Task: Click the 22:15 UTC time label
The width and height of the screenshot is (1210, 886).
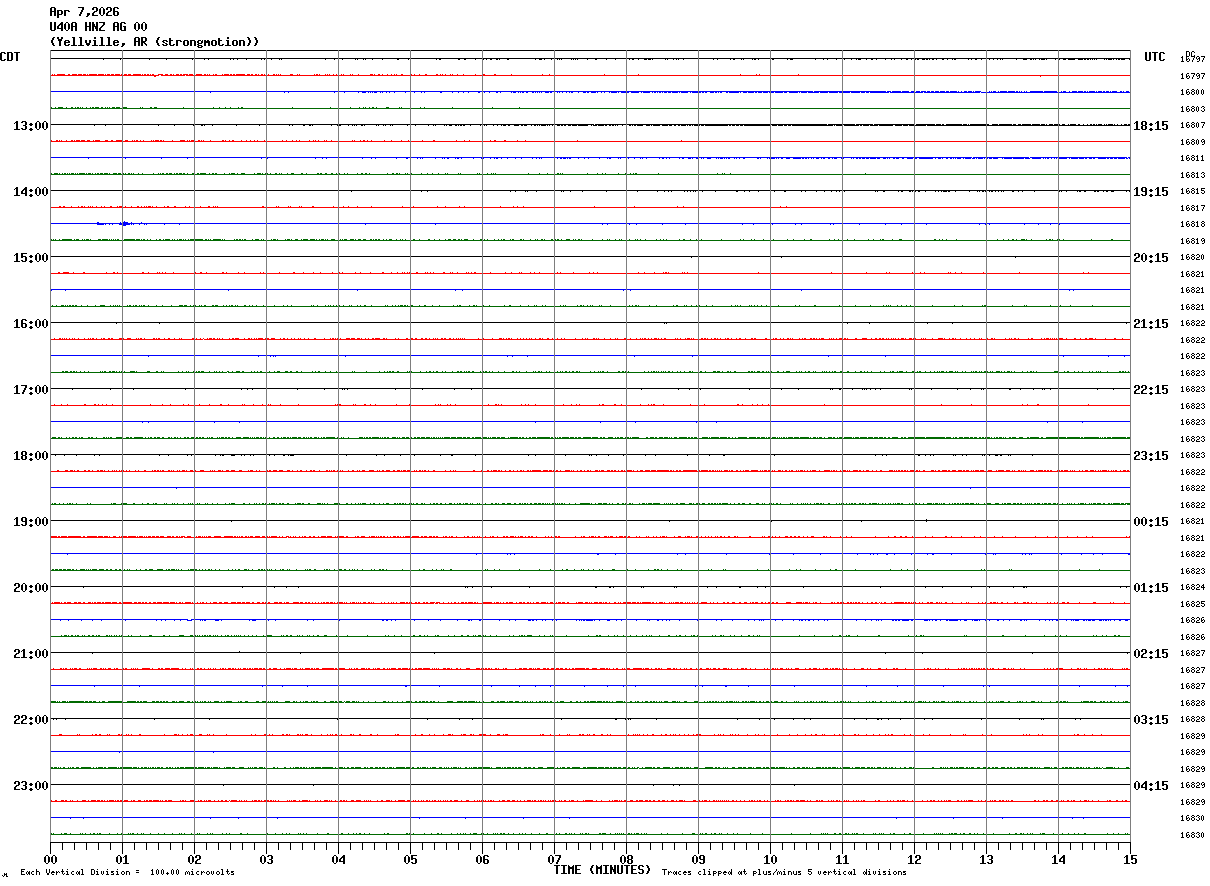Action: click(x=1151, y=390)
